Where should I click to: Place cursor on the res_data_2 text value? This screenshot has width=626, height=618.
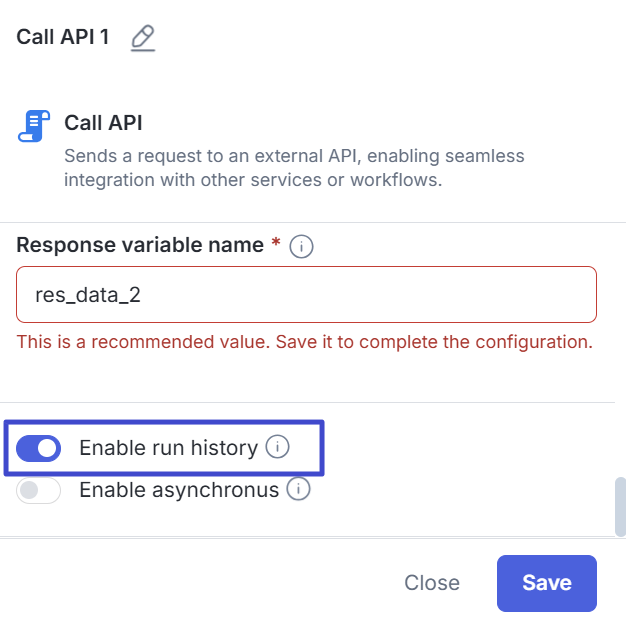(96, 294)
